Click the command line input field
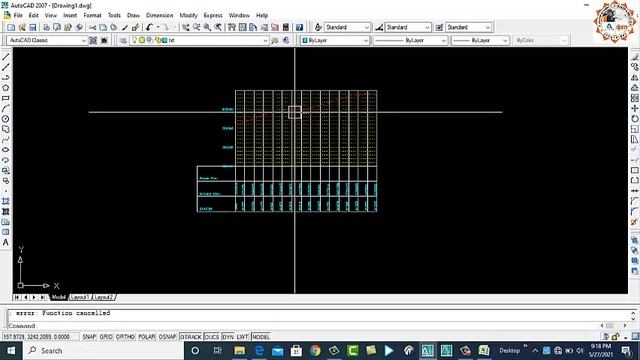This screenshot has width=640, height=360. [304, 326]
